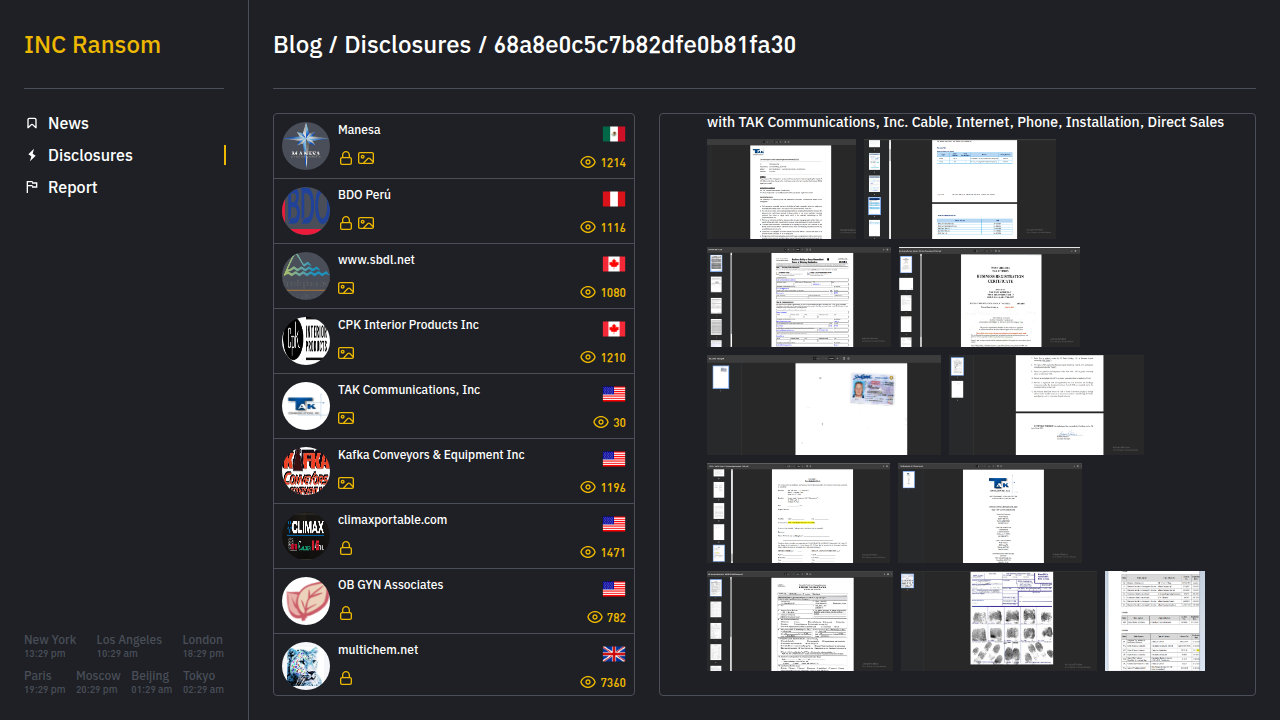The image size is (1280, 720).
Task: Open the first document thumbnail in preview panel
Action: coord(781,190)
